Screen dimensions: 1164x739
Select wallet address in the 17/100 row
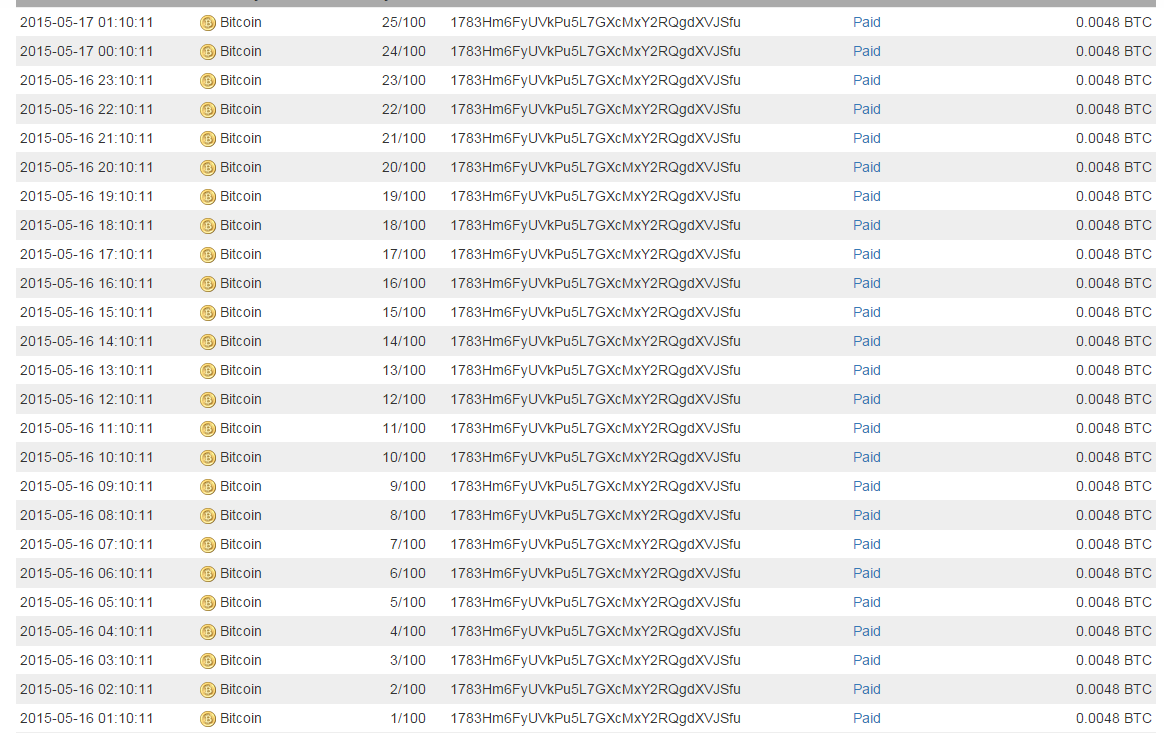coord(595,254)
